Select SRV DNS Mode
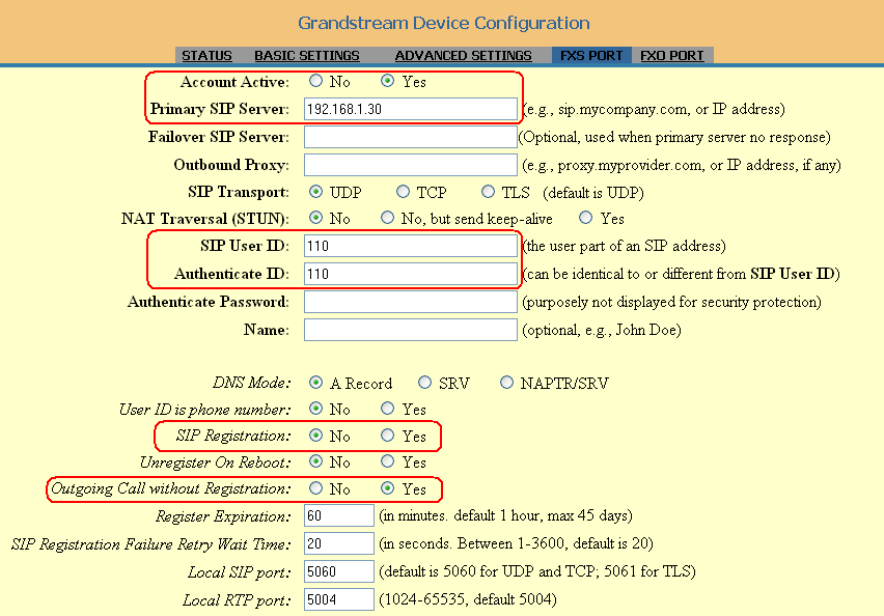The width and height of the screenshot is (884, 616). (x=425, y=383)
